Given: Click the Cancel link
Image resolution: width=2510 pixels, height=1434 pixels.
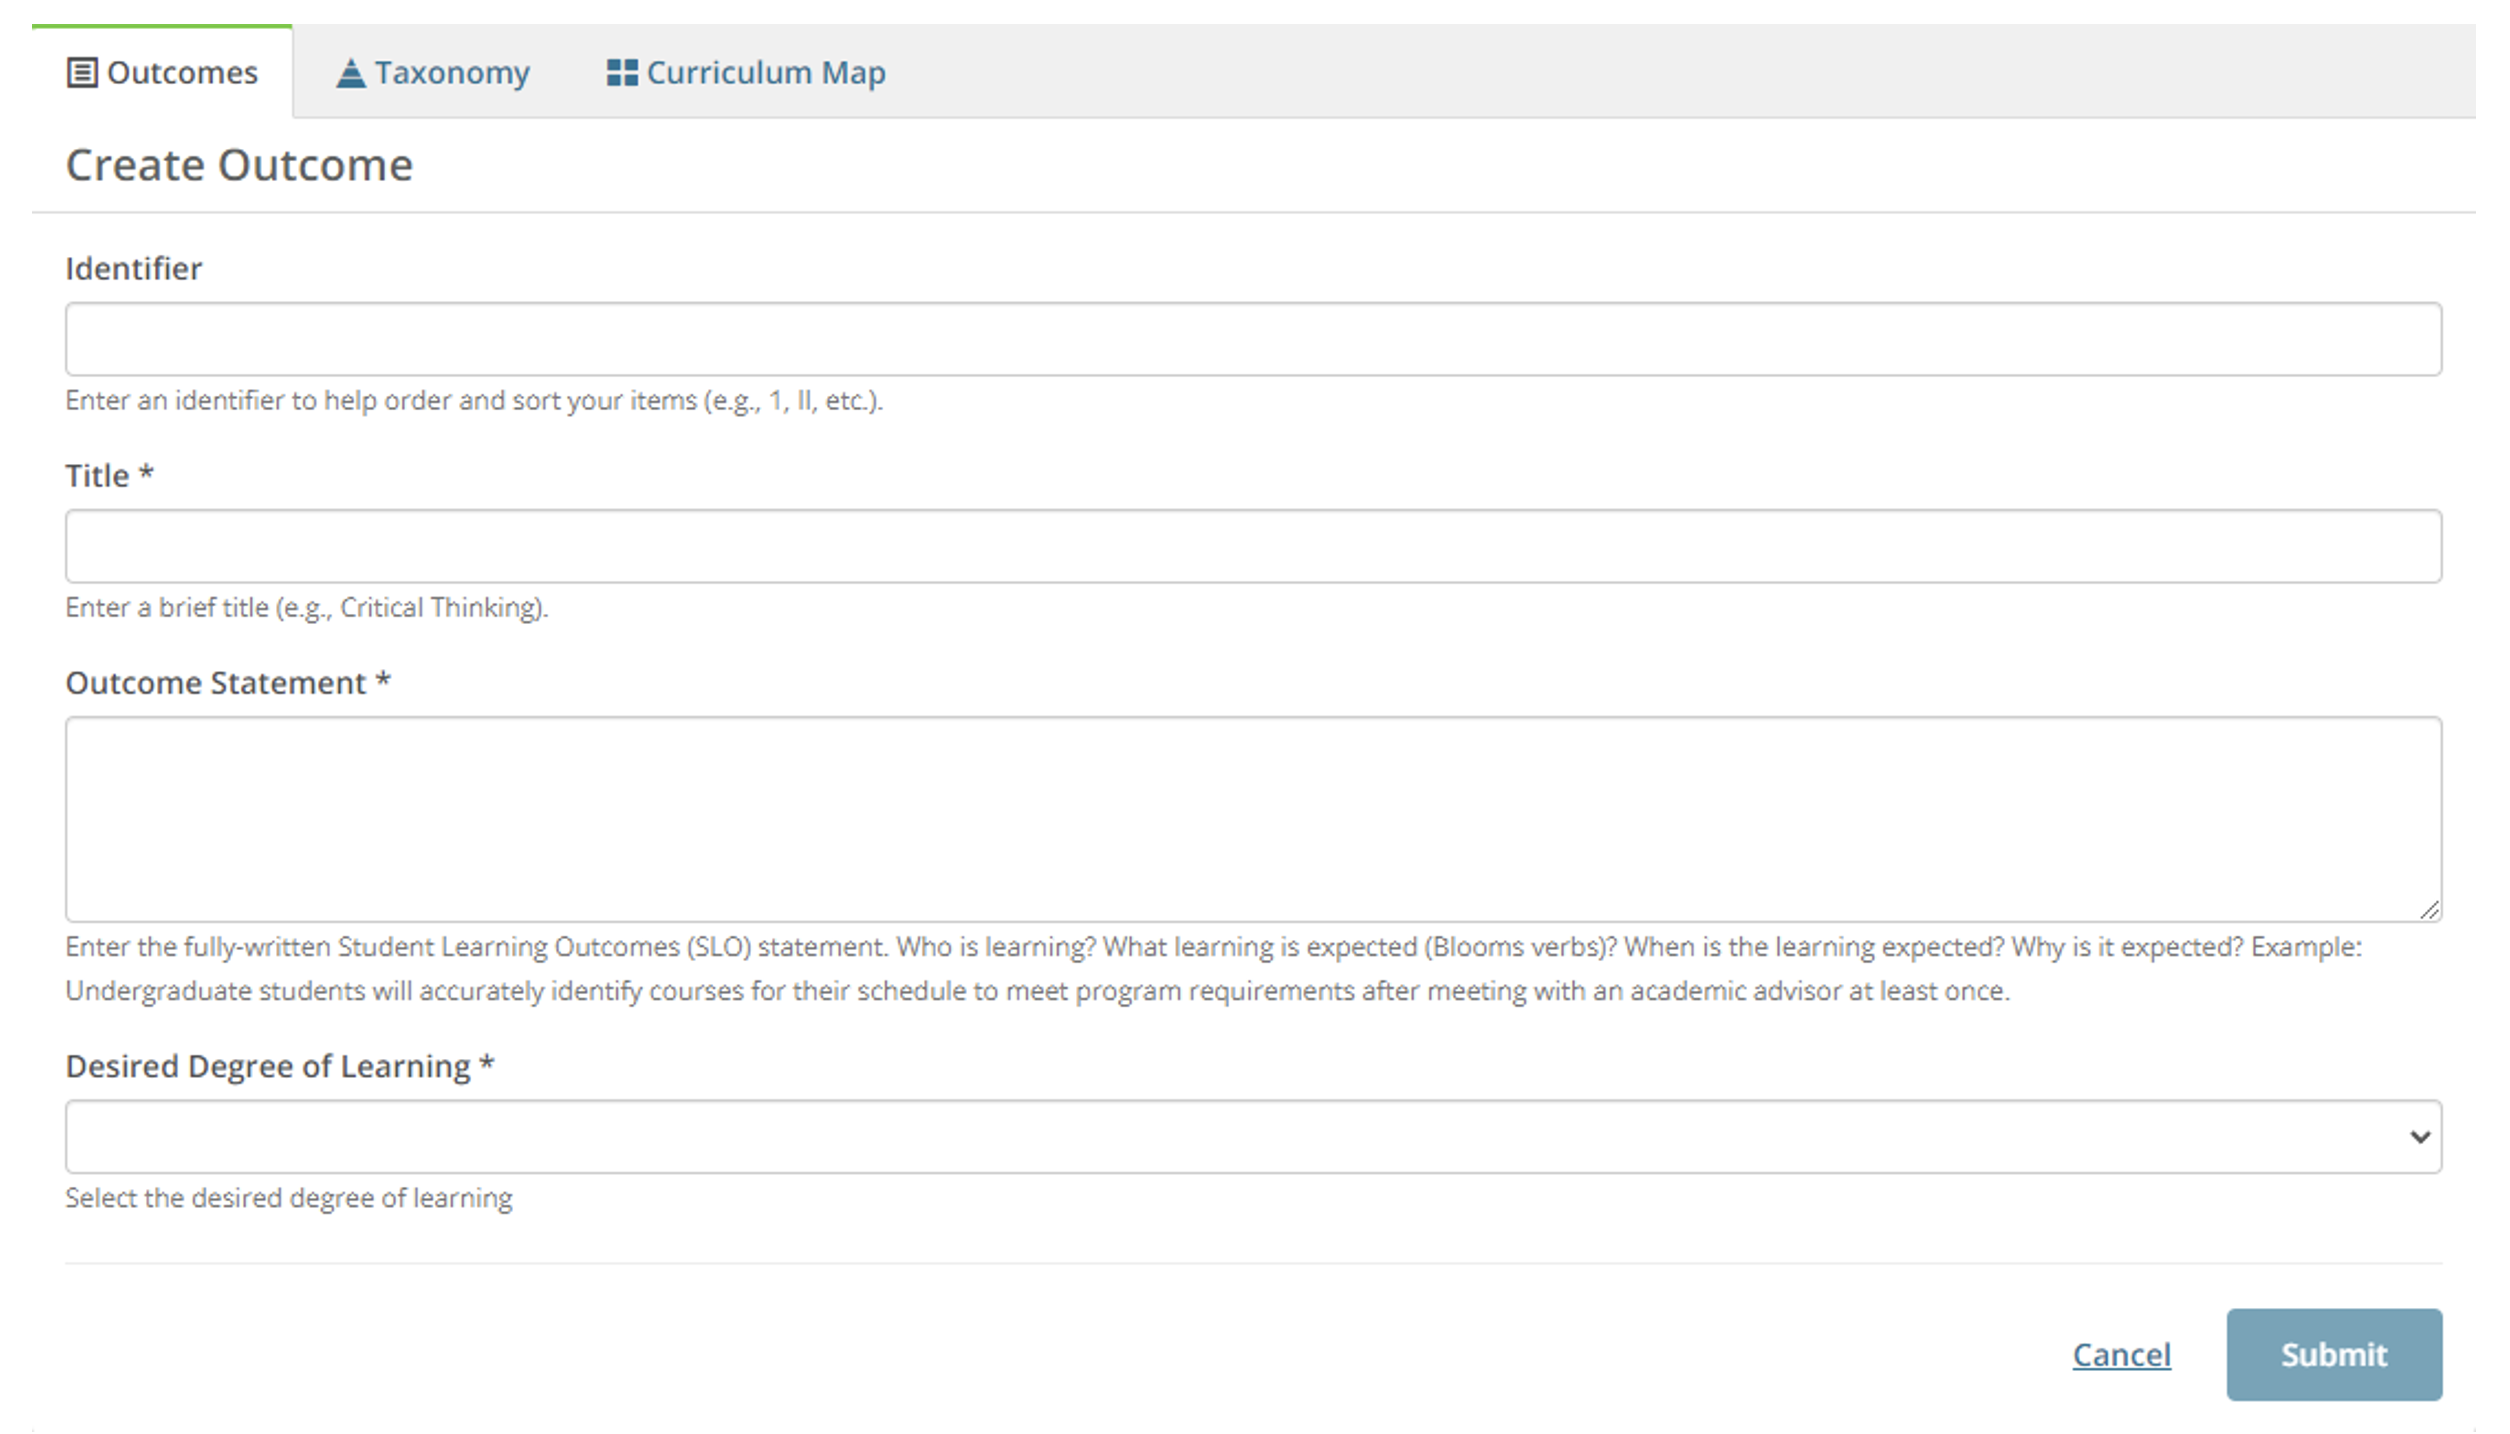Looking at the screenshot, I should point(2121,1354).
